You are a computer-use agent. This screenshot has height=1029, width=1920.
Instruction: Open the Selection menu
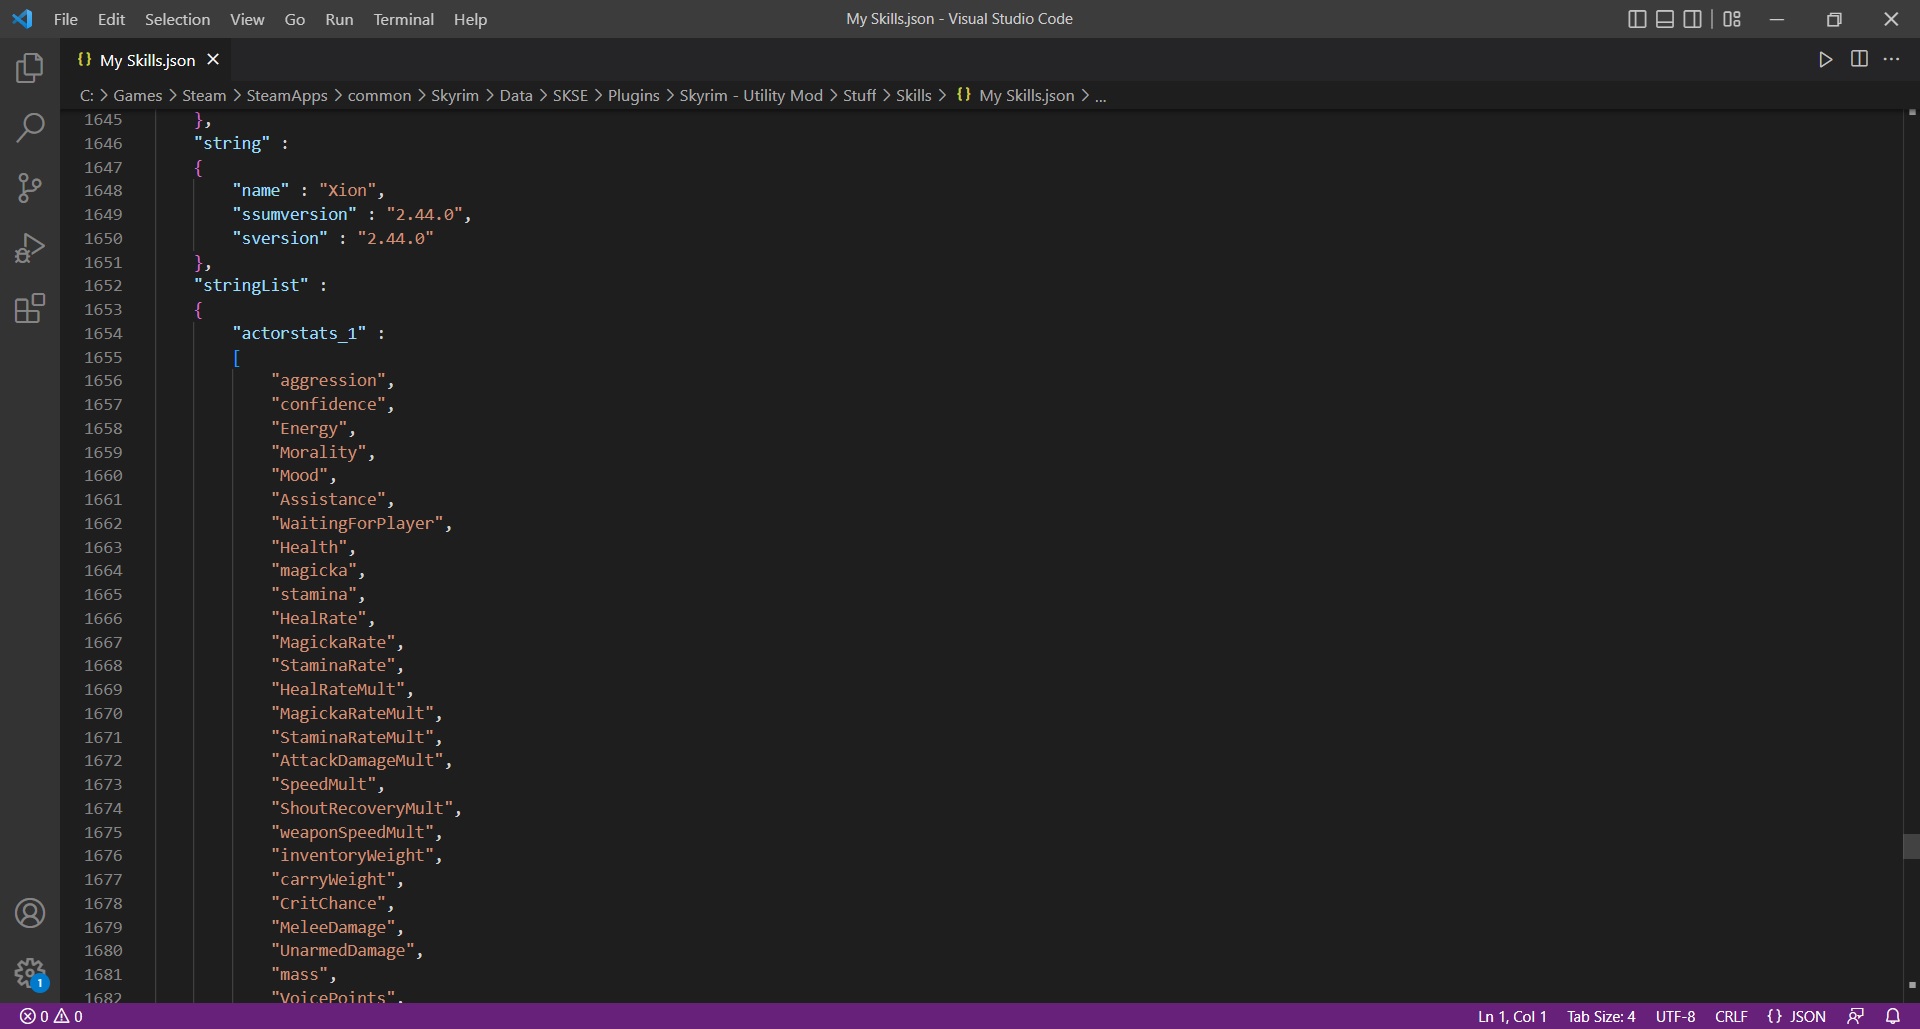coord(177,19)
